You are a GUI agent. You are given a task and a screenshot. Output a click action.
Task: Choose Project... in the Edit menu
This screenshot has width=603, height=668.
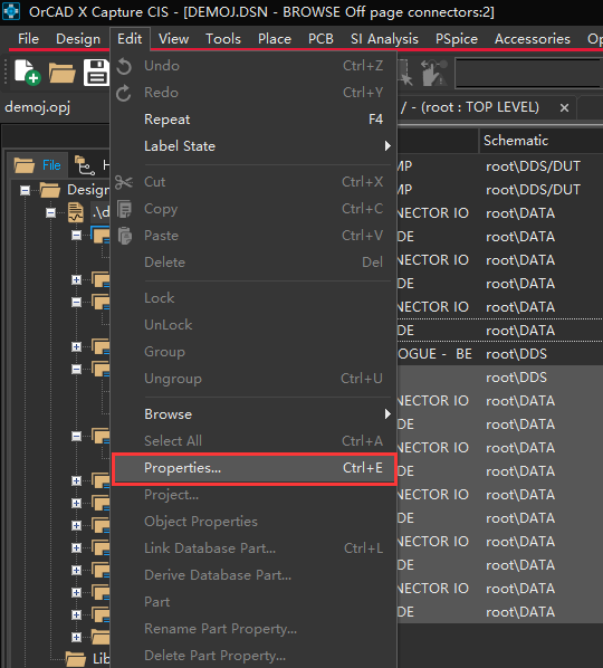254,495
